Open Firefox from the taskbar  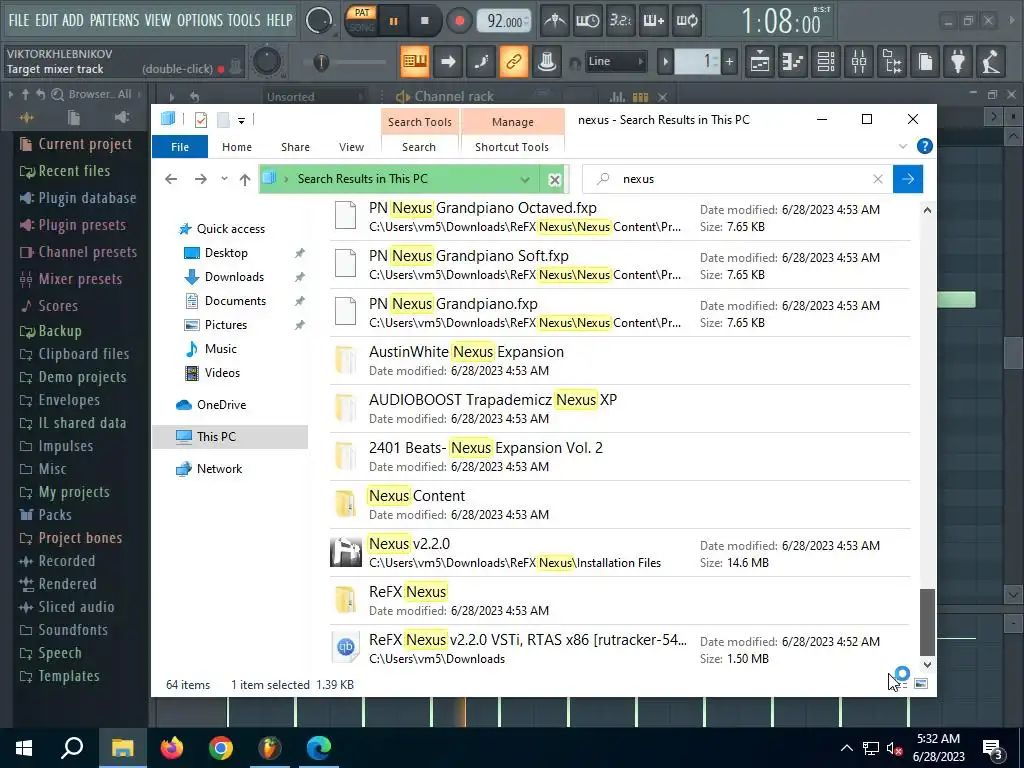pyautogui.click(x=172, y=748)
